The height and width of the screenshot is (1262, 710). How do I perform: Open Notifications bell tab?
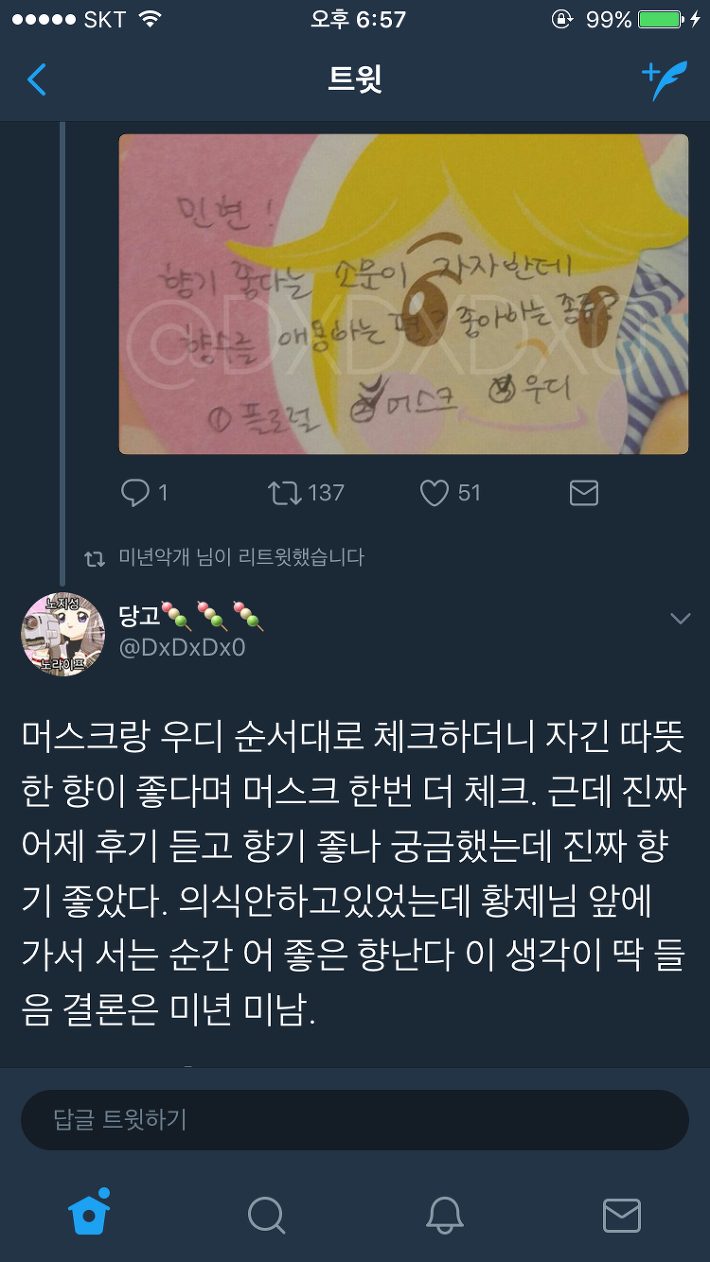[444, 1215]
